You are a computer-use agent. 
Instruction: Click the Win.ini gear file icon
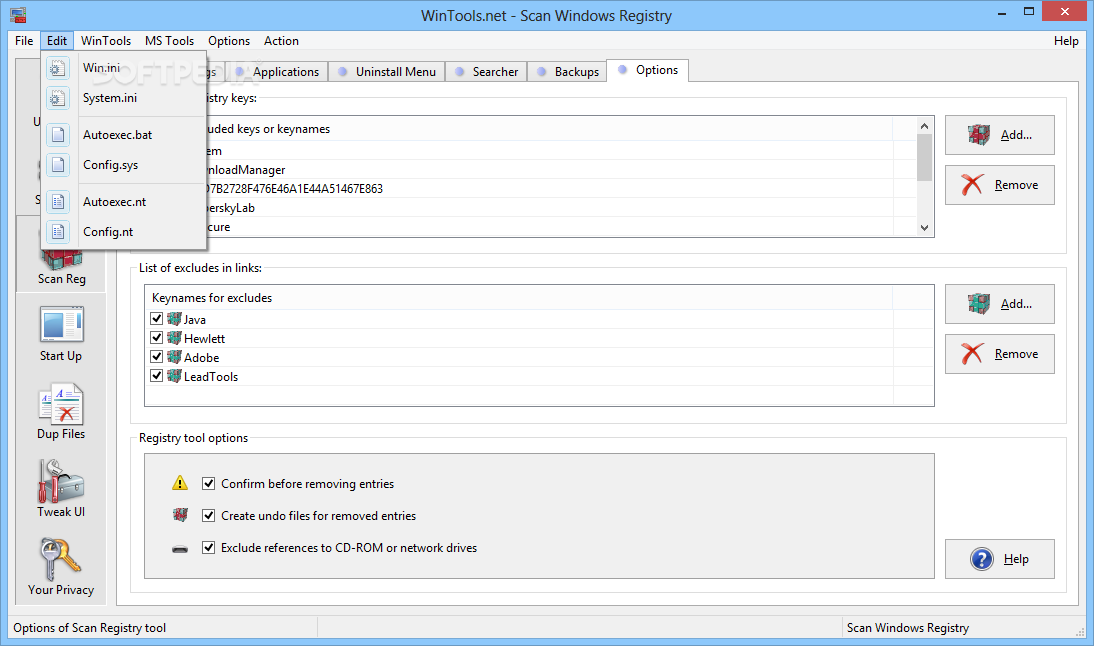[58, 68]
